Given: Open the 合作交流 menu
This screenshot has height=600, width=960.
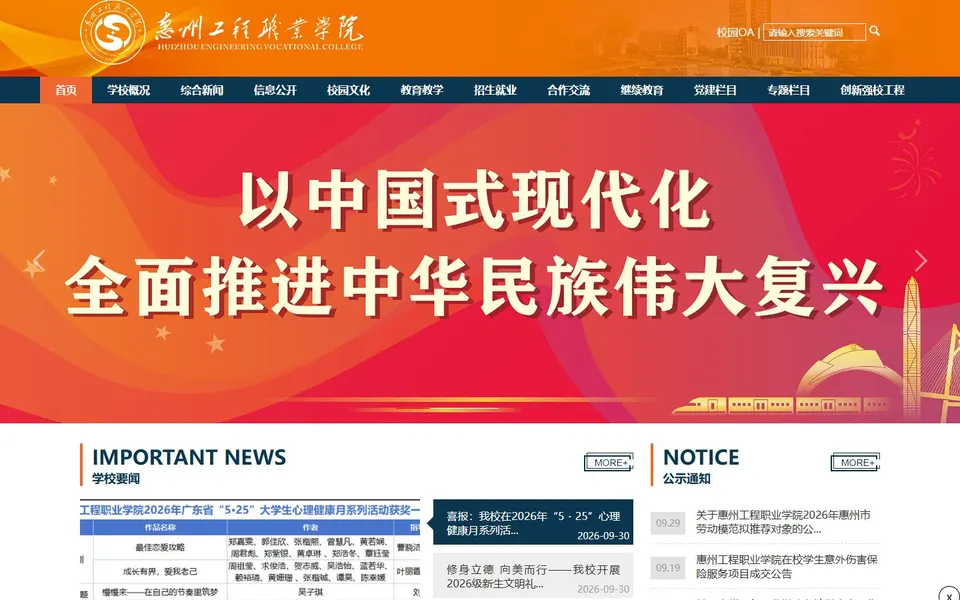Looking at the screenshot, I should click(568, 90).
